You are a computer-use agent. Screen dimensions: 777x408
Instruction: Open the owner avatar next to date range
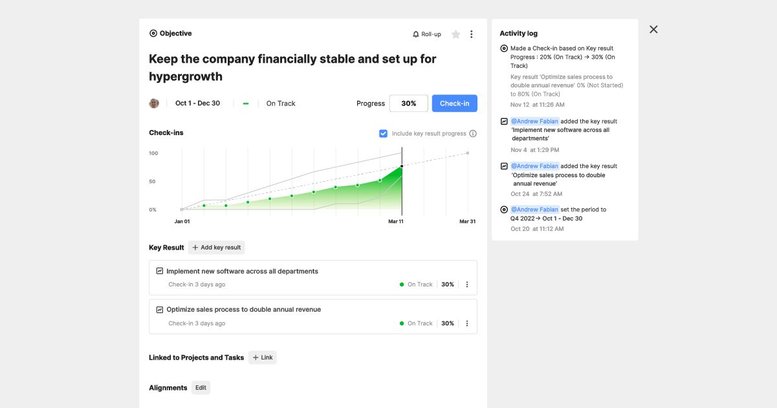[154, 103]
